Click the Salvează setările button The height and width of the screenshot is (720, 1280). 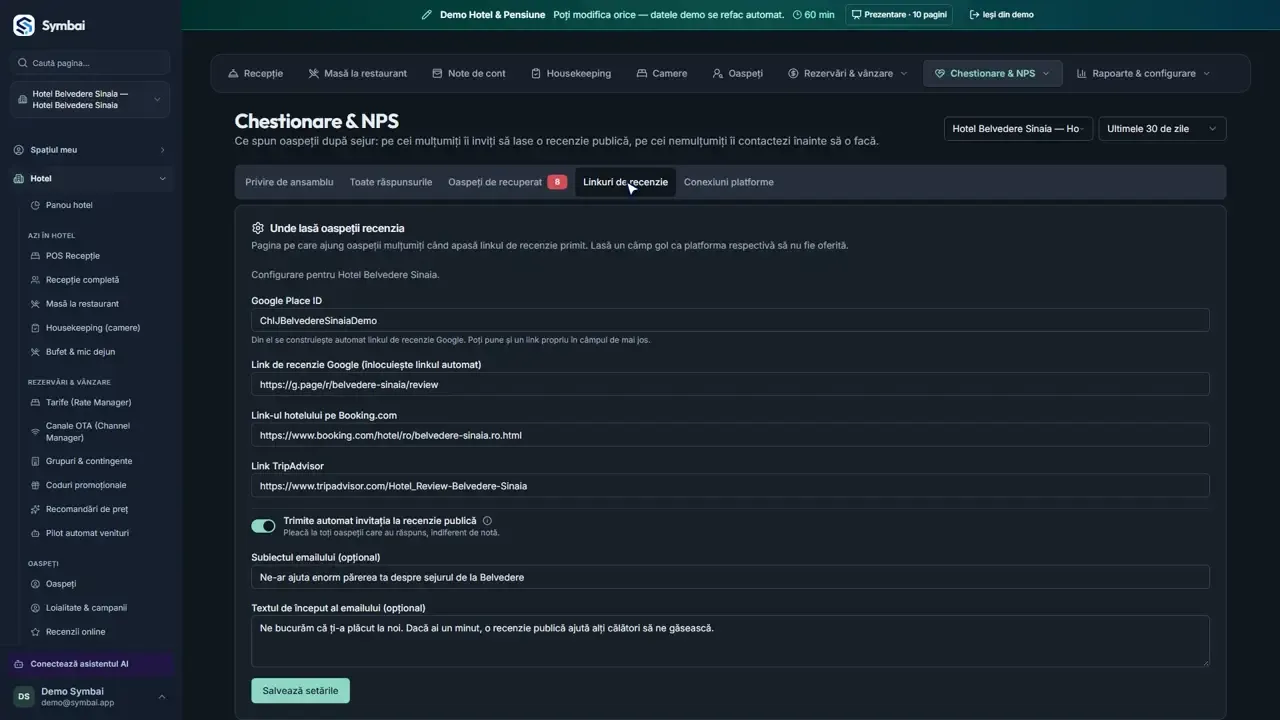(x=300, y=691)
